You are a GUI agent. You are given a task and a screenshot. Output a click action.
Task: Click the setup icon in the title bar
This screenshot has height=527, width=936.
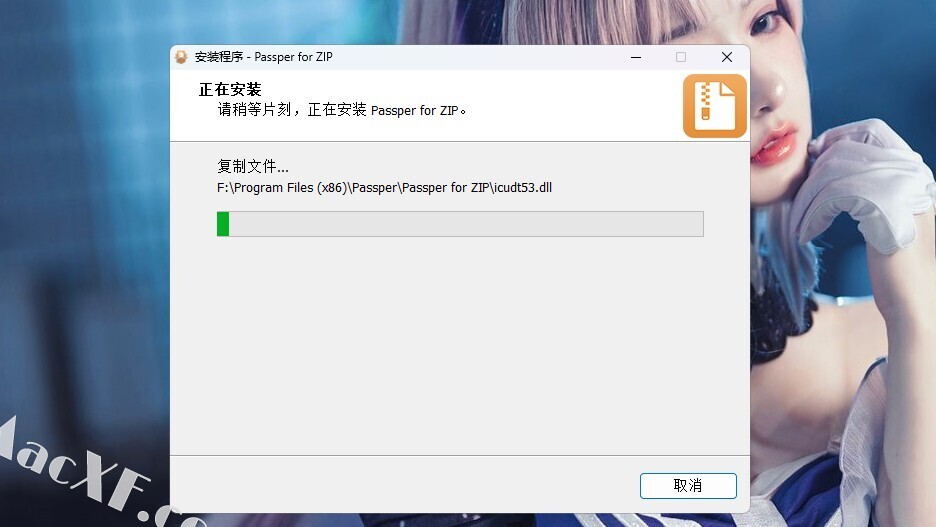[181, 57]
